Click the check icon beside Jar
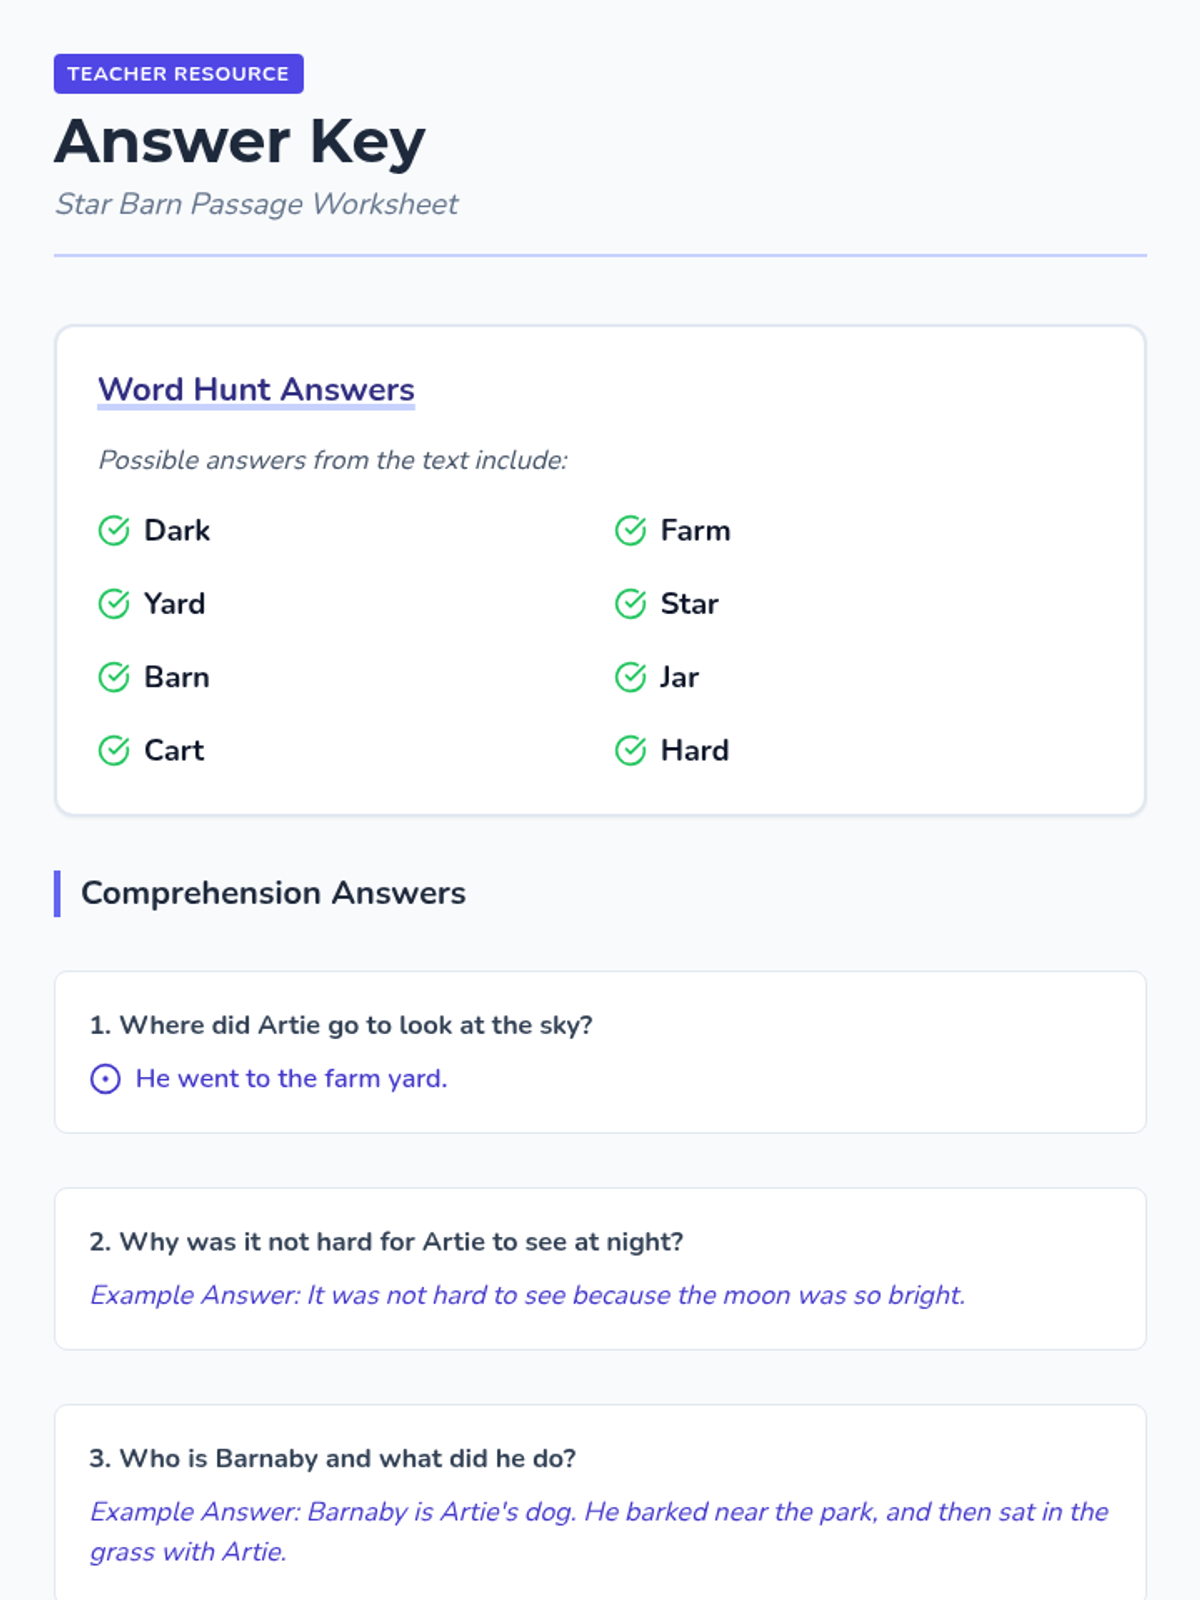 630,677
